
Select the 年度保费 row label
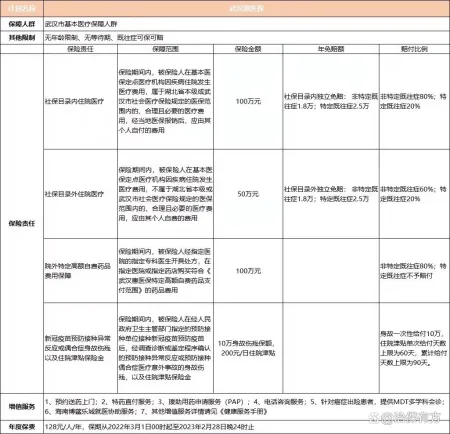coord(22,427)
